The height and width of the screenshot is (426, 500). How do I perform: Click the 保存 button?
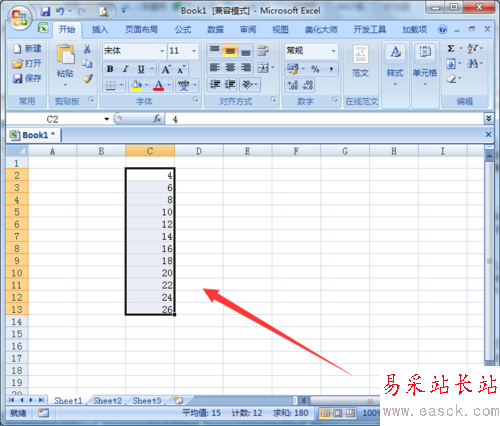click(27, 78)
